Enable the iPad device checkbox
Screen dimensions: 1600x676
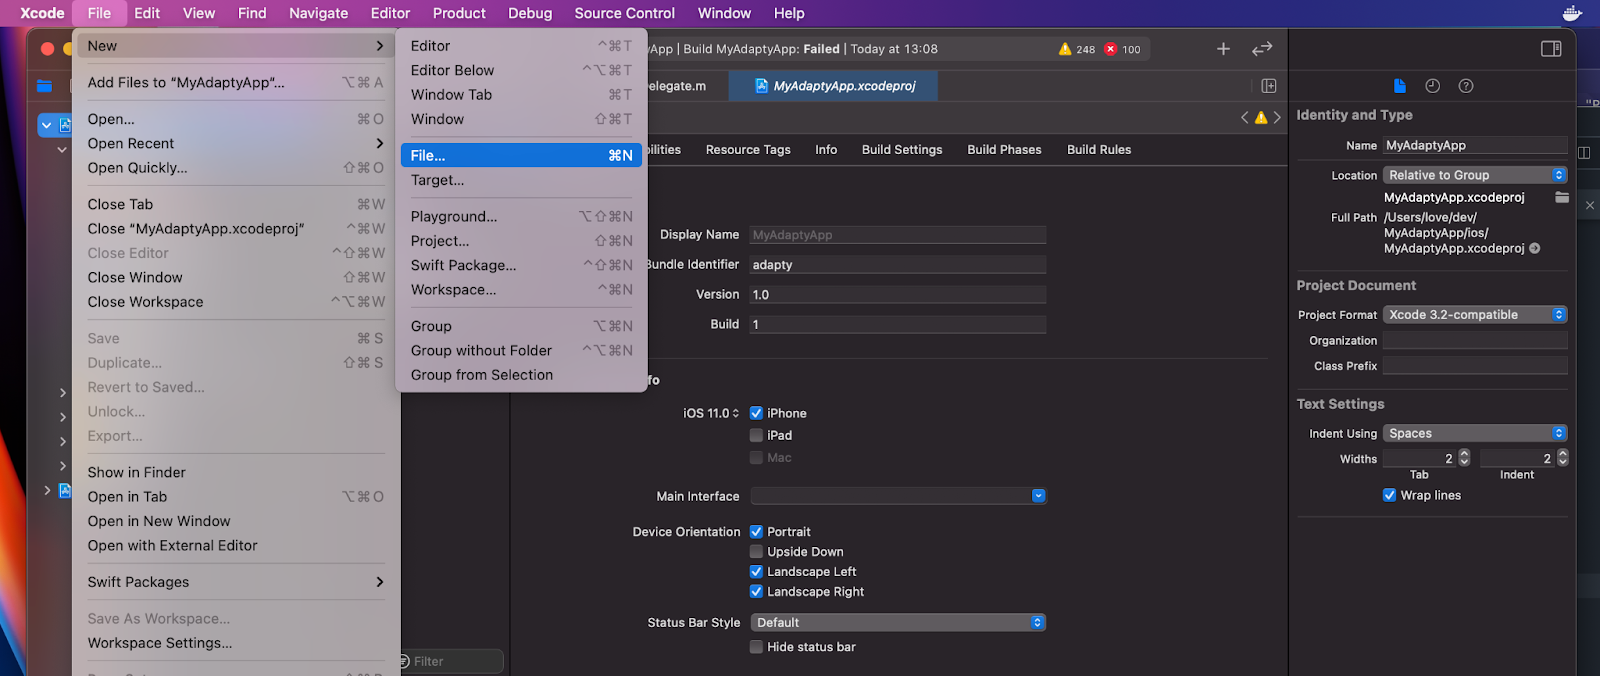757,435
